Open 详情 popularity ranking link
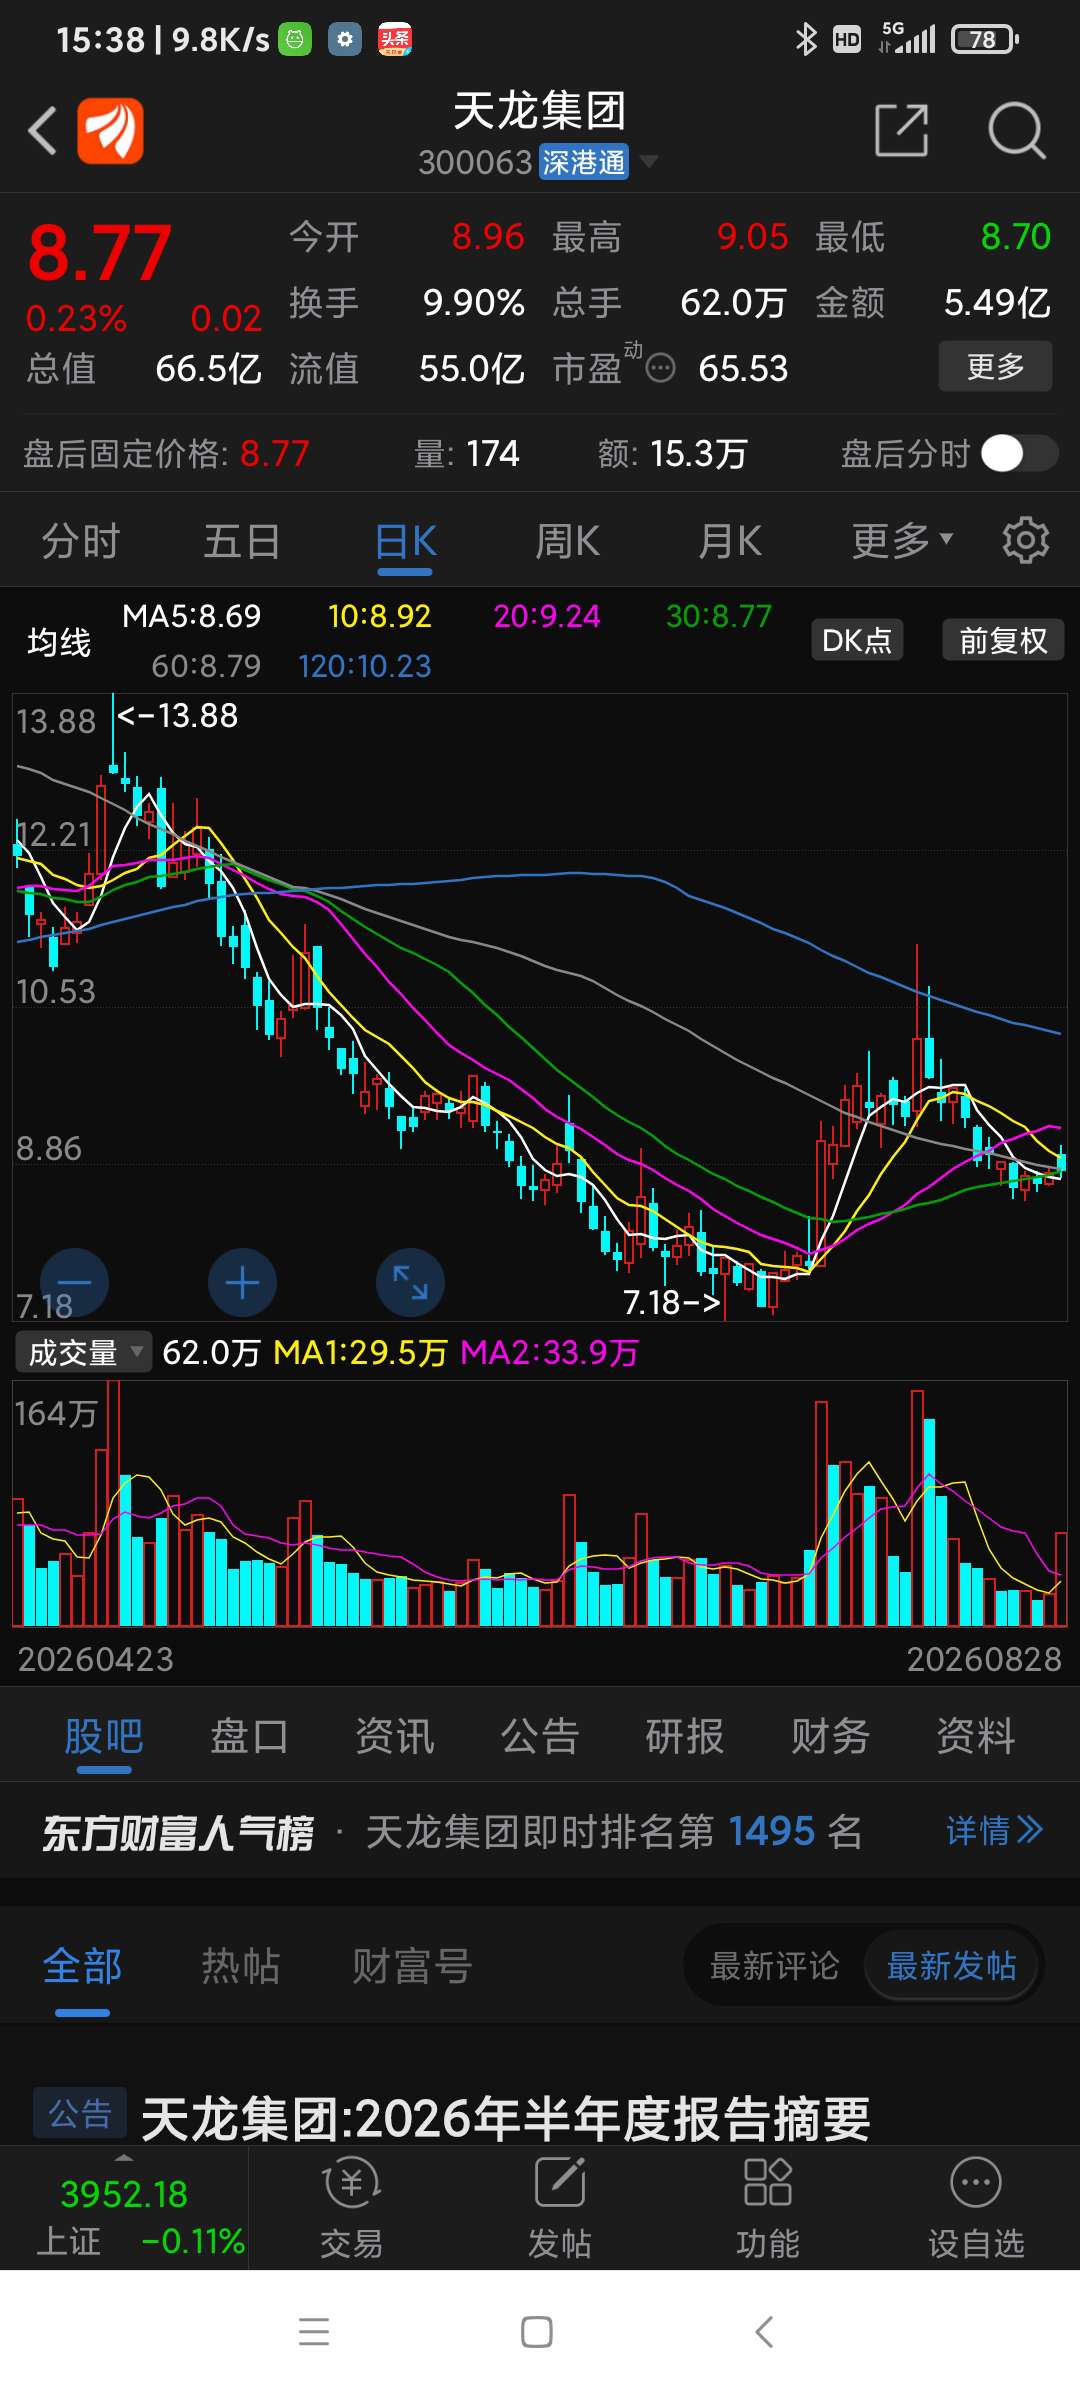1080x2400 pixels. pos(994,1831)
